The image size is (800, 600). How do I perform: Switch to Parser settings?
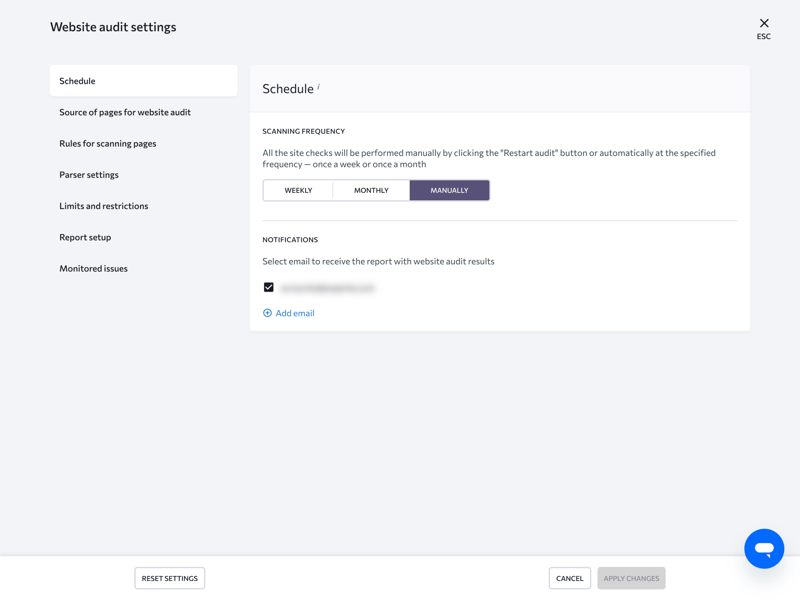click(89, 175)
